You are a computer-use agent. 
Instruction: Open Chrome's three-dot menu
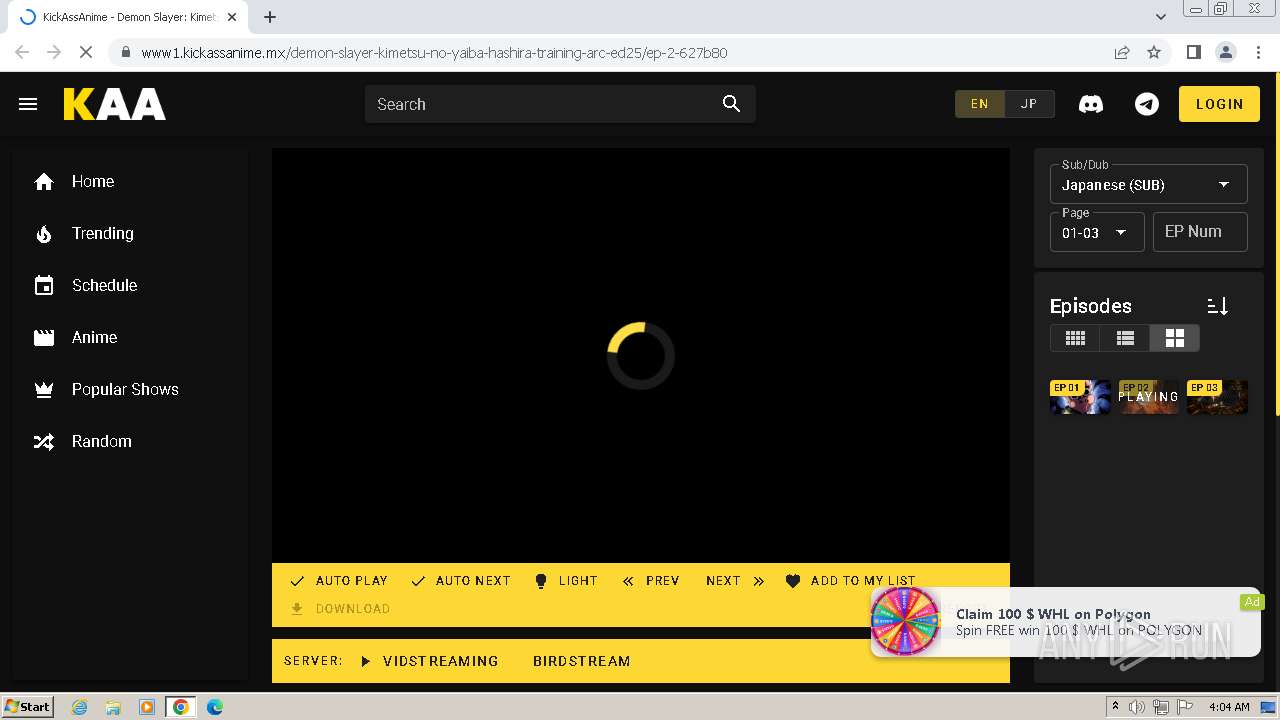coord(1258,52)
